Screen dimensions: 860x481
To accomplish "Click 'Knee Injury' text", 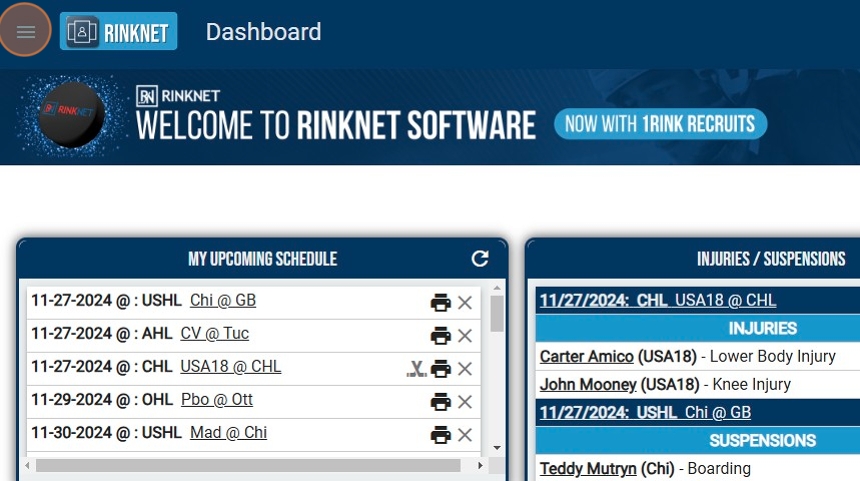I will [x=751, y=384].
